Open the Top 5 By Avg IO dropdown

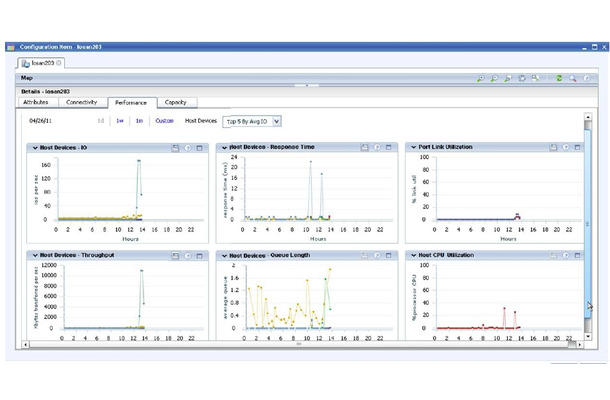point(276,121)
